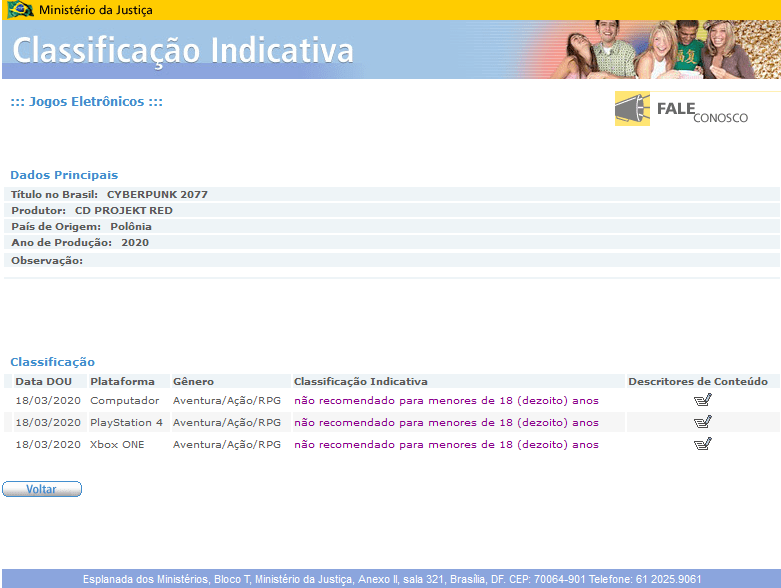781x588 pixels.
Task: Open content descriptors icon for Xbox ONE row
Action: [702, 444]
